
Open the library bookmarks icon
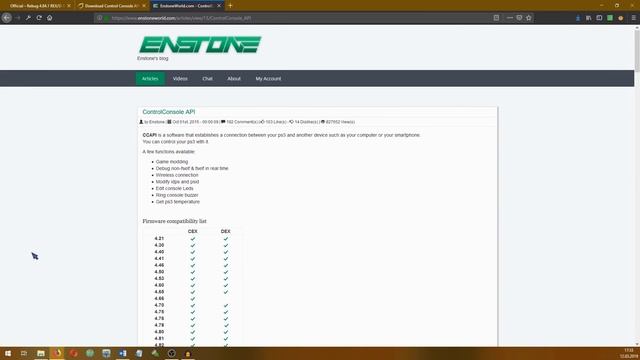click(589, 18)
